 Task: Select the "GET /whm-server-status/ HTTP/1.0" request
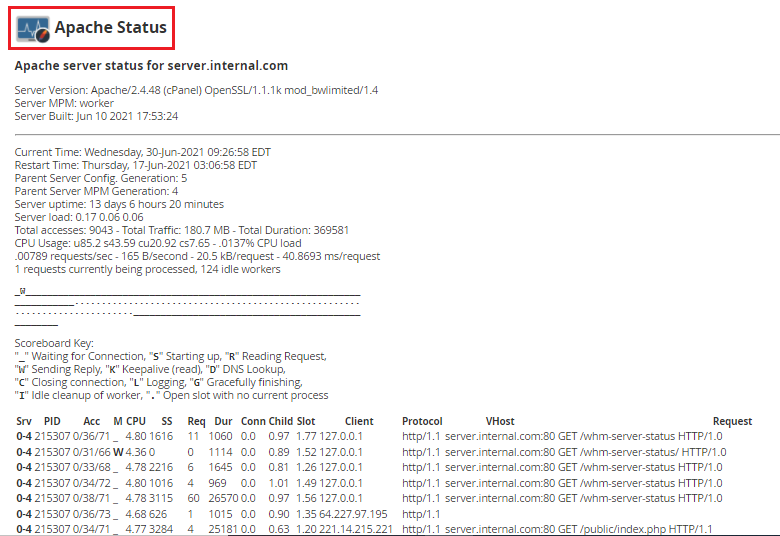click(x=642, y=452)
